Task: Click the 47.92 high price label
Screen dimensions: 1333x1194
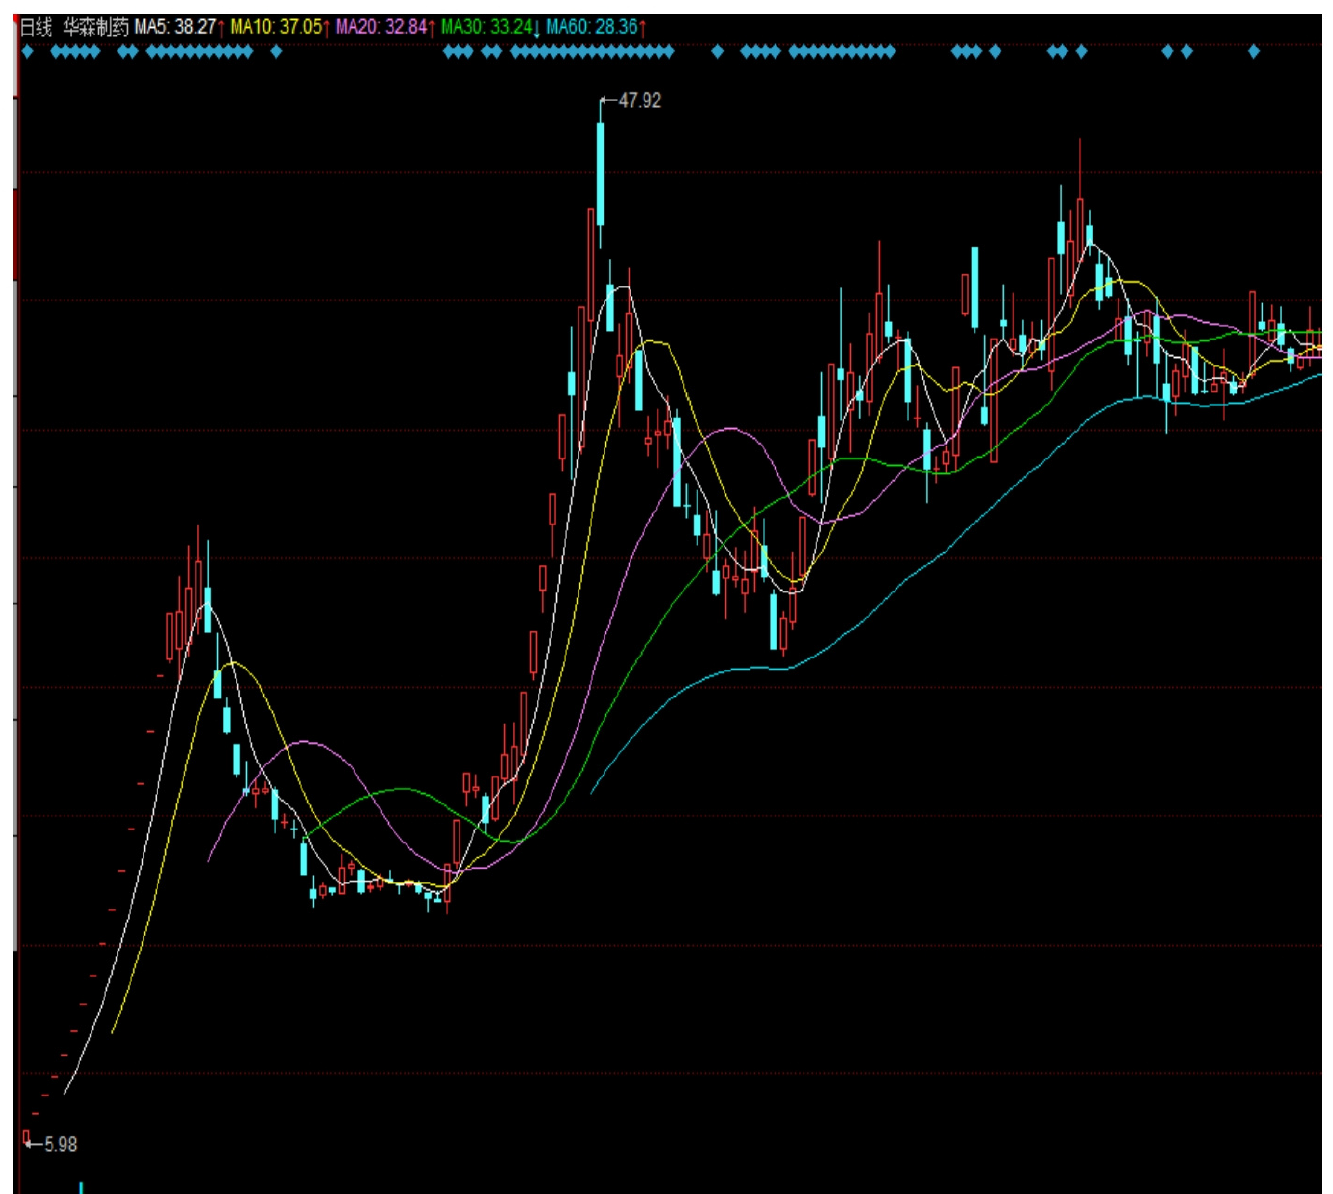Action: (640, 101)
